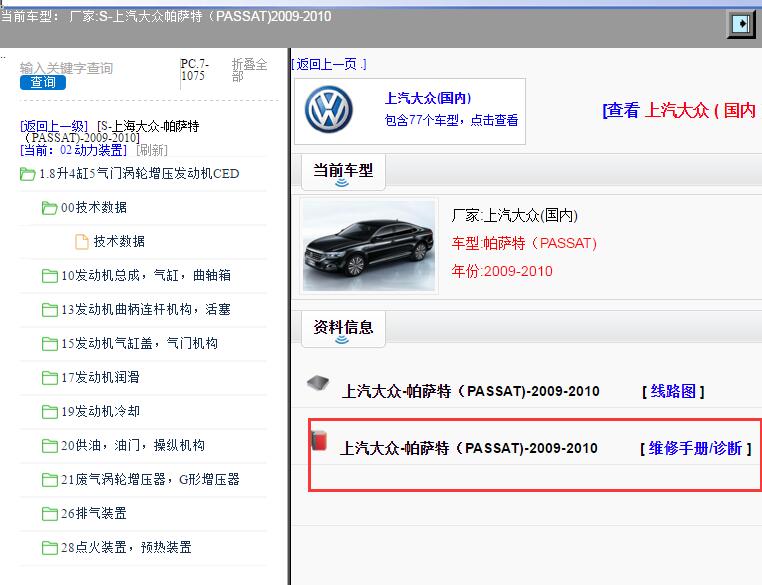This screenshot has width=762, height=585.
Task: Expand 21废气涡轮增压器，G形增压器
Action: 150,480
